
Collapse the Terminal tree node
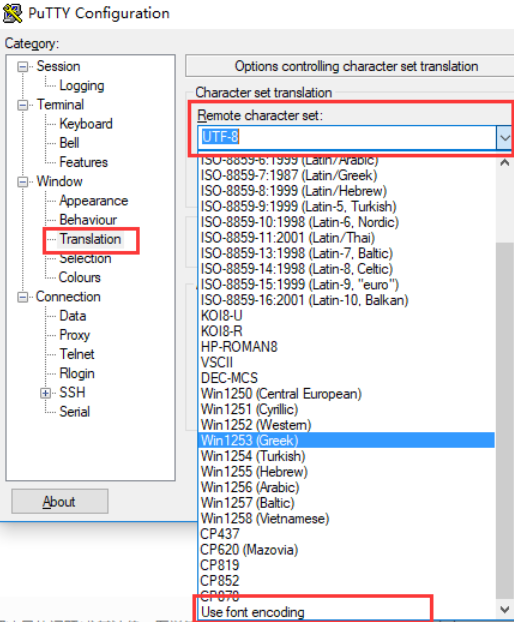tap(23, 105)
